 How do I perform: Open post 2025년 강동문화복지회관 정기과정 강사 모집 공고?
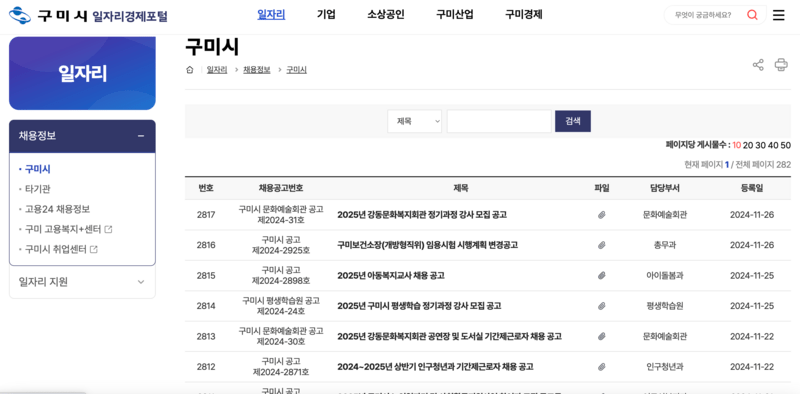point(422,215)
